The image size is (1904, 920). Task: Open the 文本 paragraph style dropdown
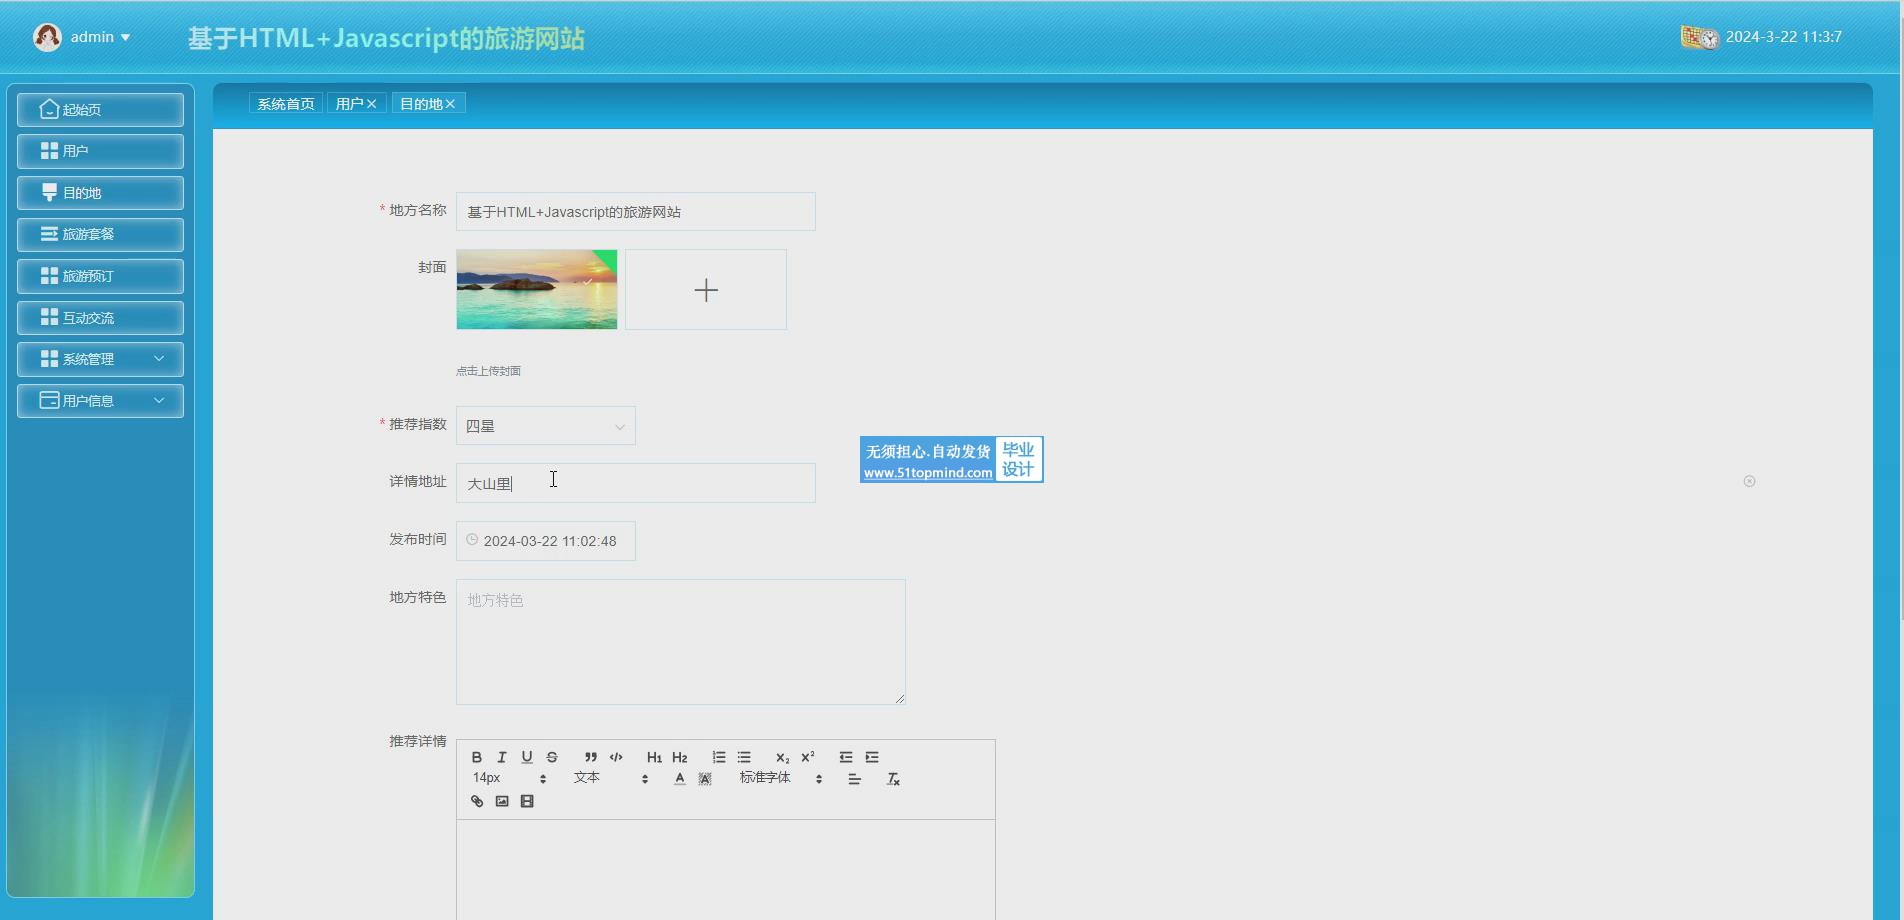point(611,778)
